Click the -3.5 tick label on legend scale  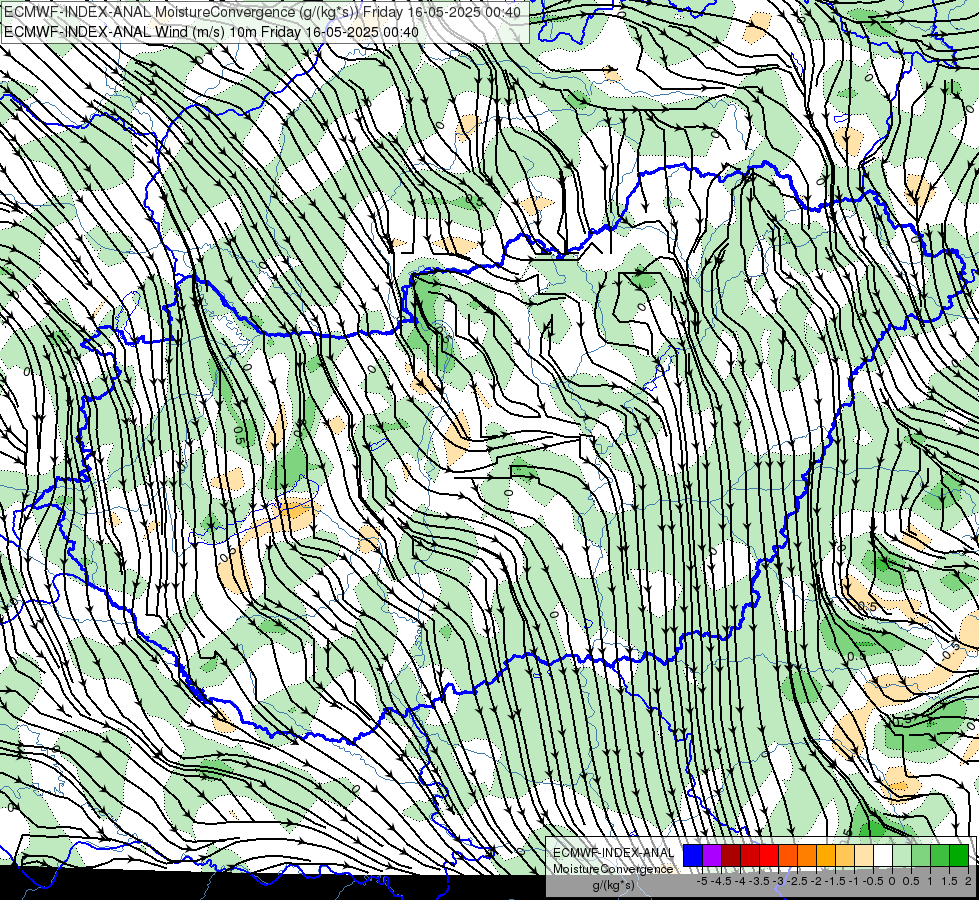pos(759,881)
